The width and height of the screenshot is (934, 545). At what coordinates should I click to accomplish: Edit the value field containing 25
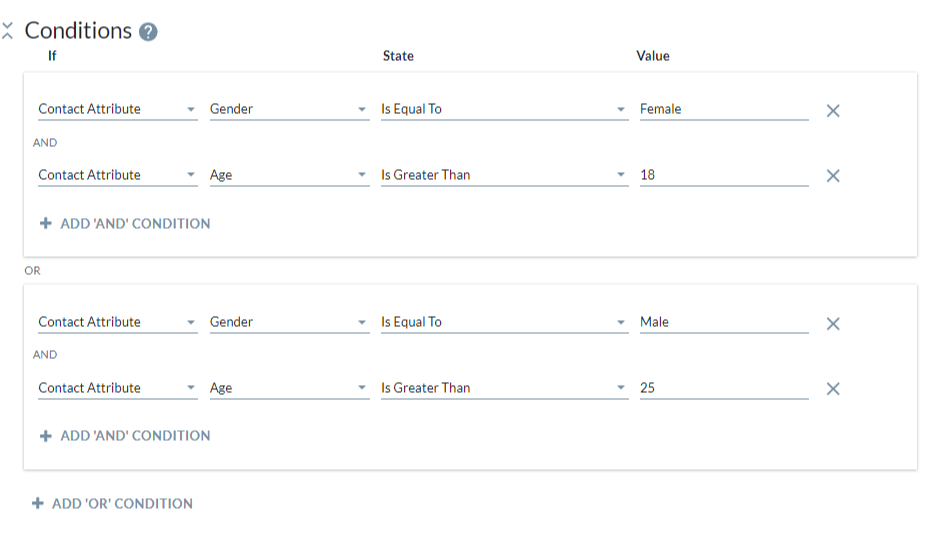724,388
